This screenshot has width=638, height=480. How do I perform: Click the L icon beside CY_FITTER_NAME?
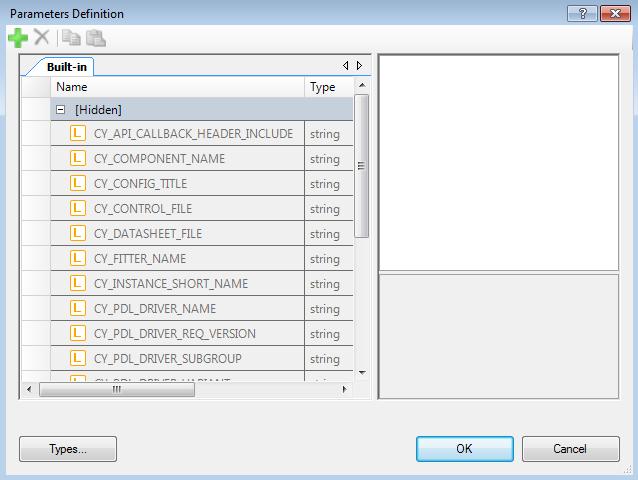click(78, 258)
